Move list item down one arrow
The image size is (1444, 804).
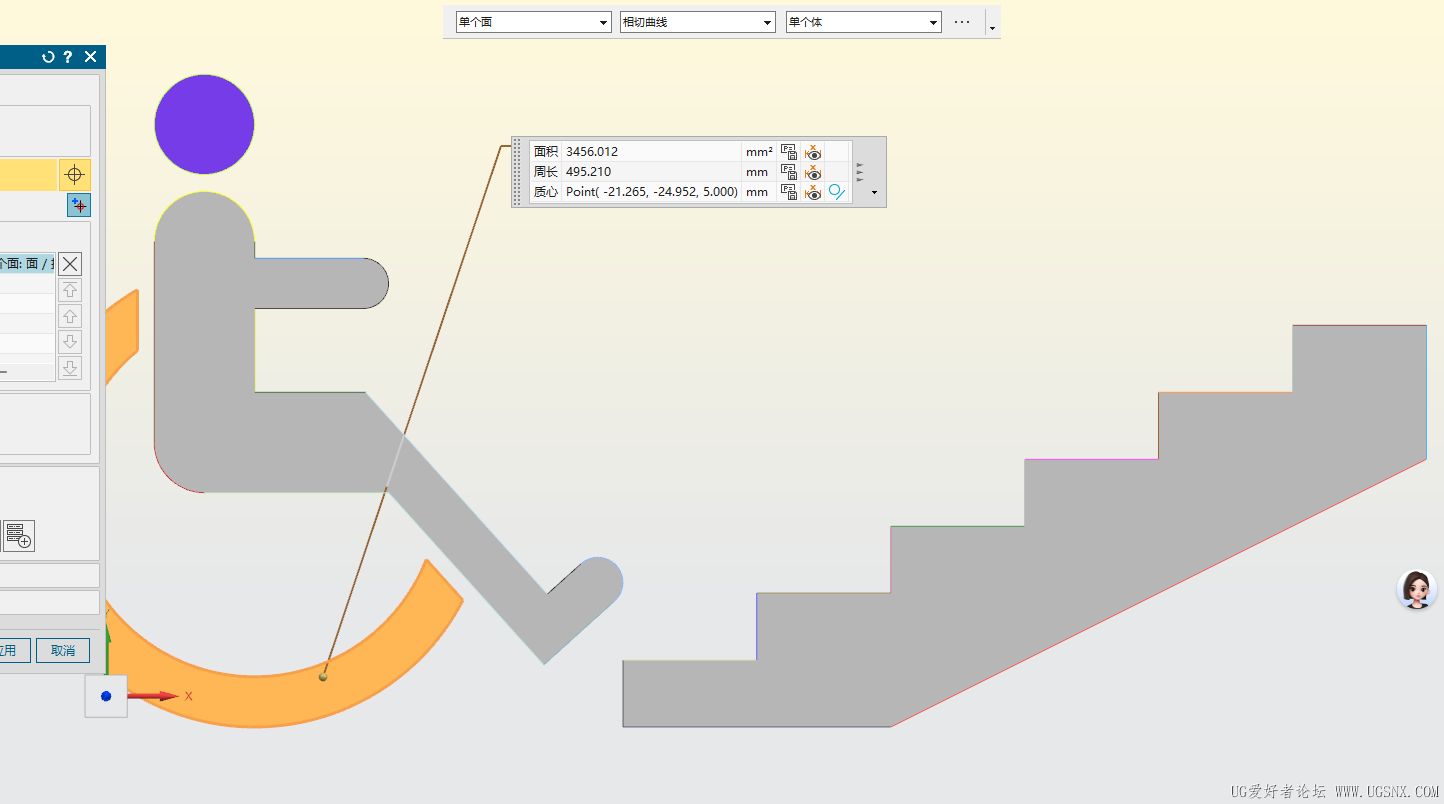coord(70,342)
